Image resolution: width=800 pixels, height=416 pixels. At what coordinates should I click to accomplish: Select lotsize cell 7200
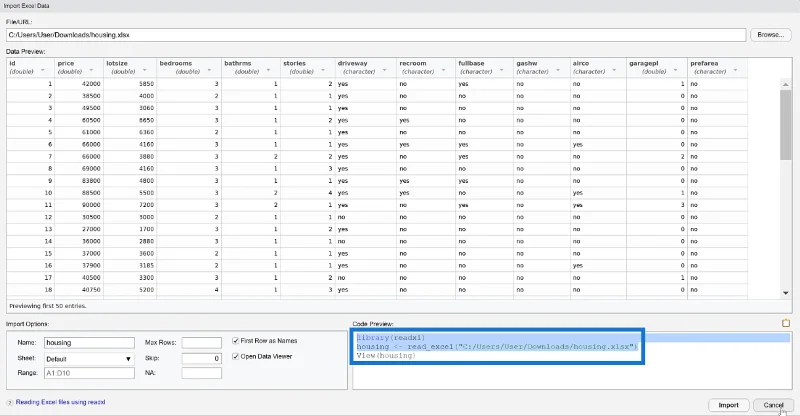coord(130,205)
